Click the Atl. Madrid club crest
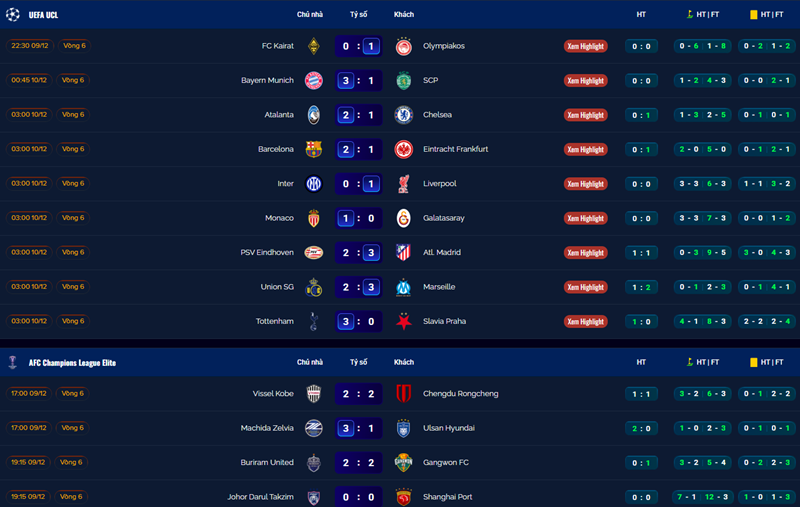 click(403, 253)
